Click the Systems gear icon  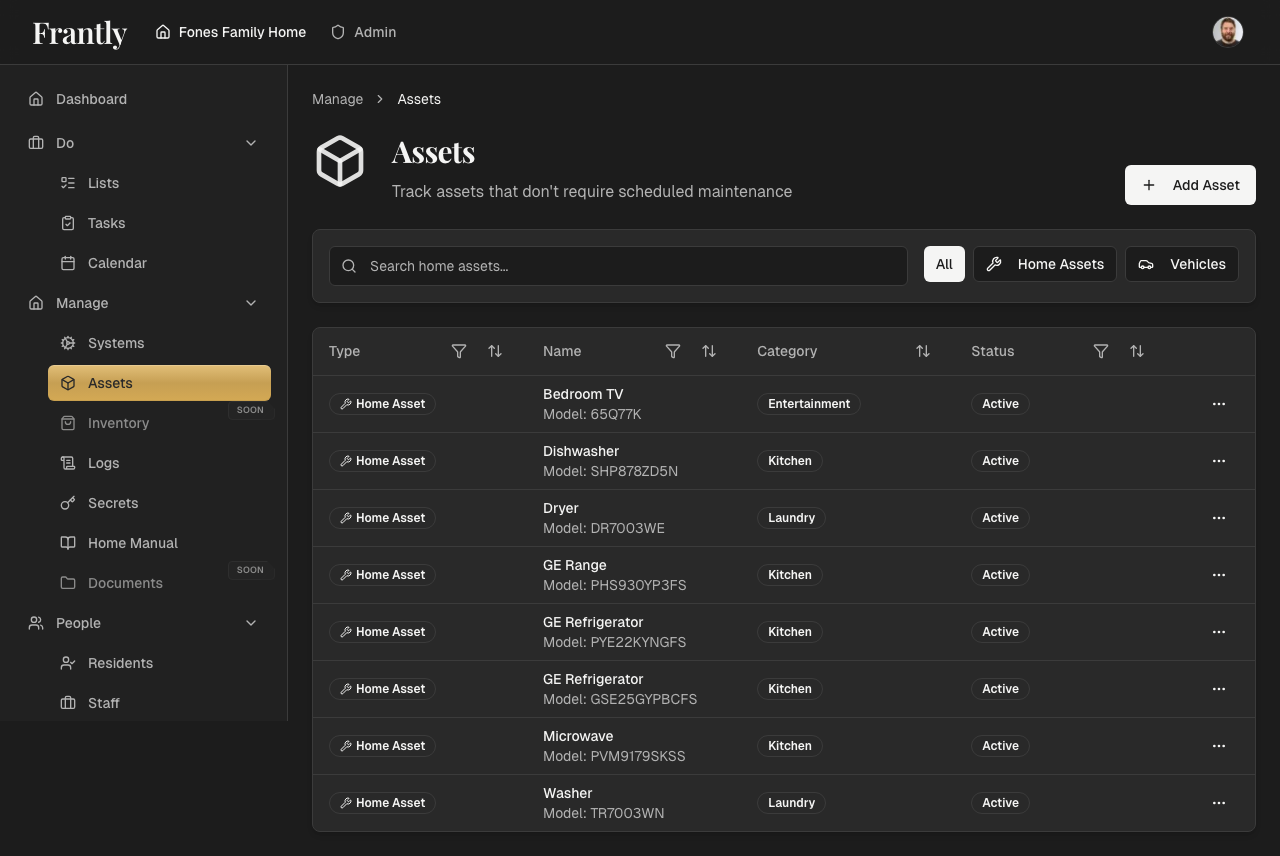tap(68, 343)
